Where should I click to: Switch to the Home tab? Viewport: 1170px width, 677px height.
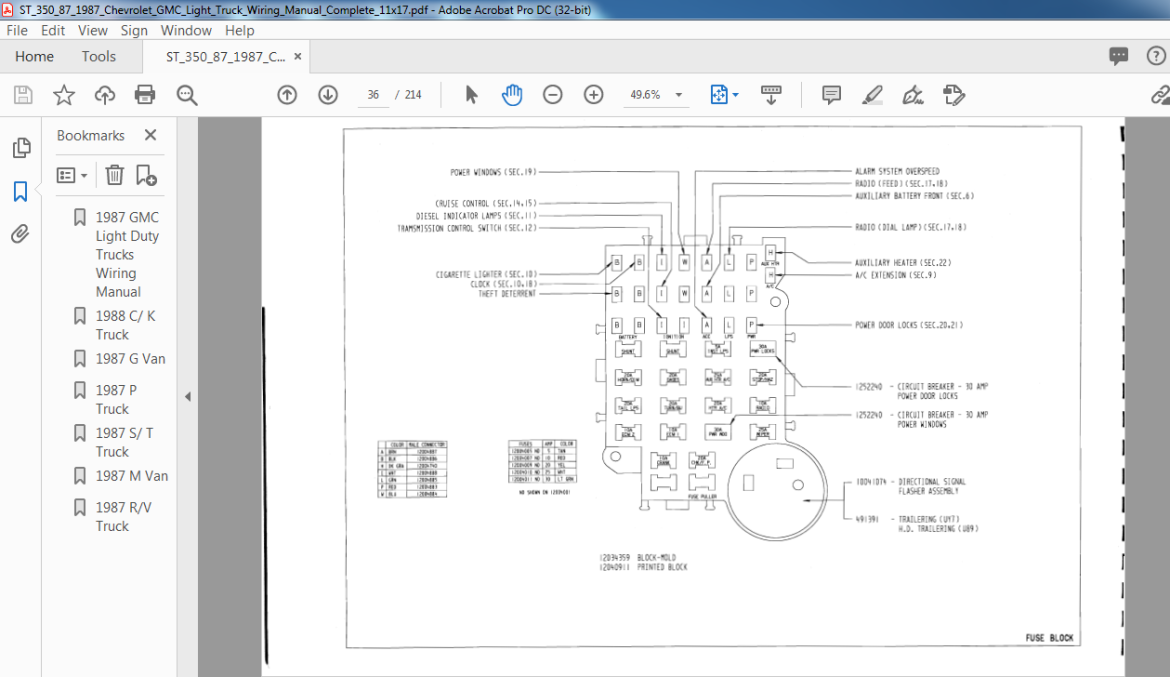34,57
